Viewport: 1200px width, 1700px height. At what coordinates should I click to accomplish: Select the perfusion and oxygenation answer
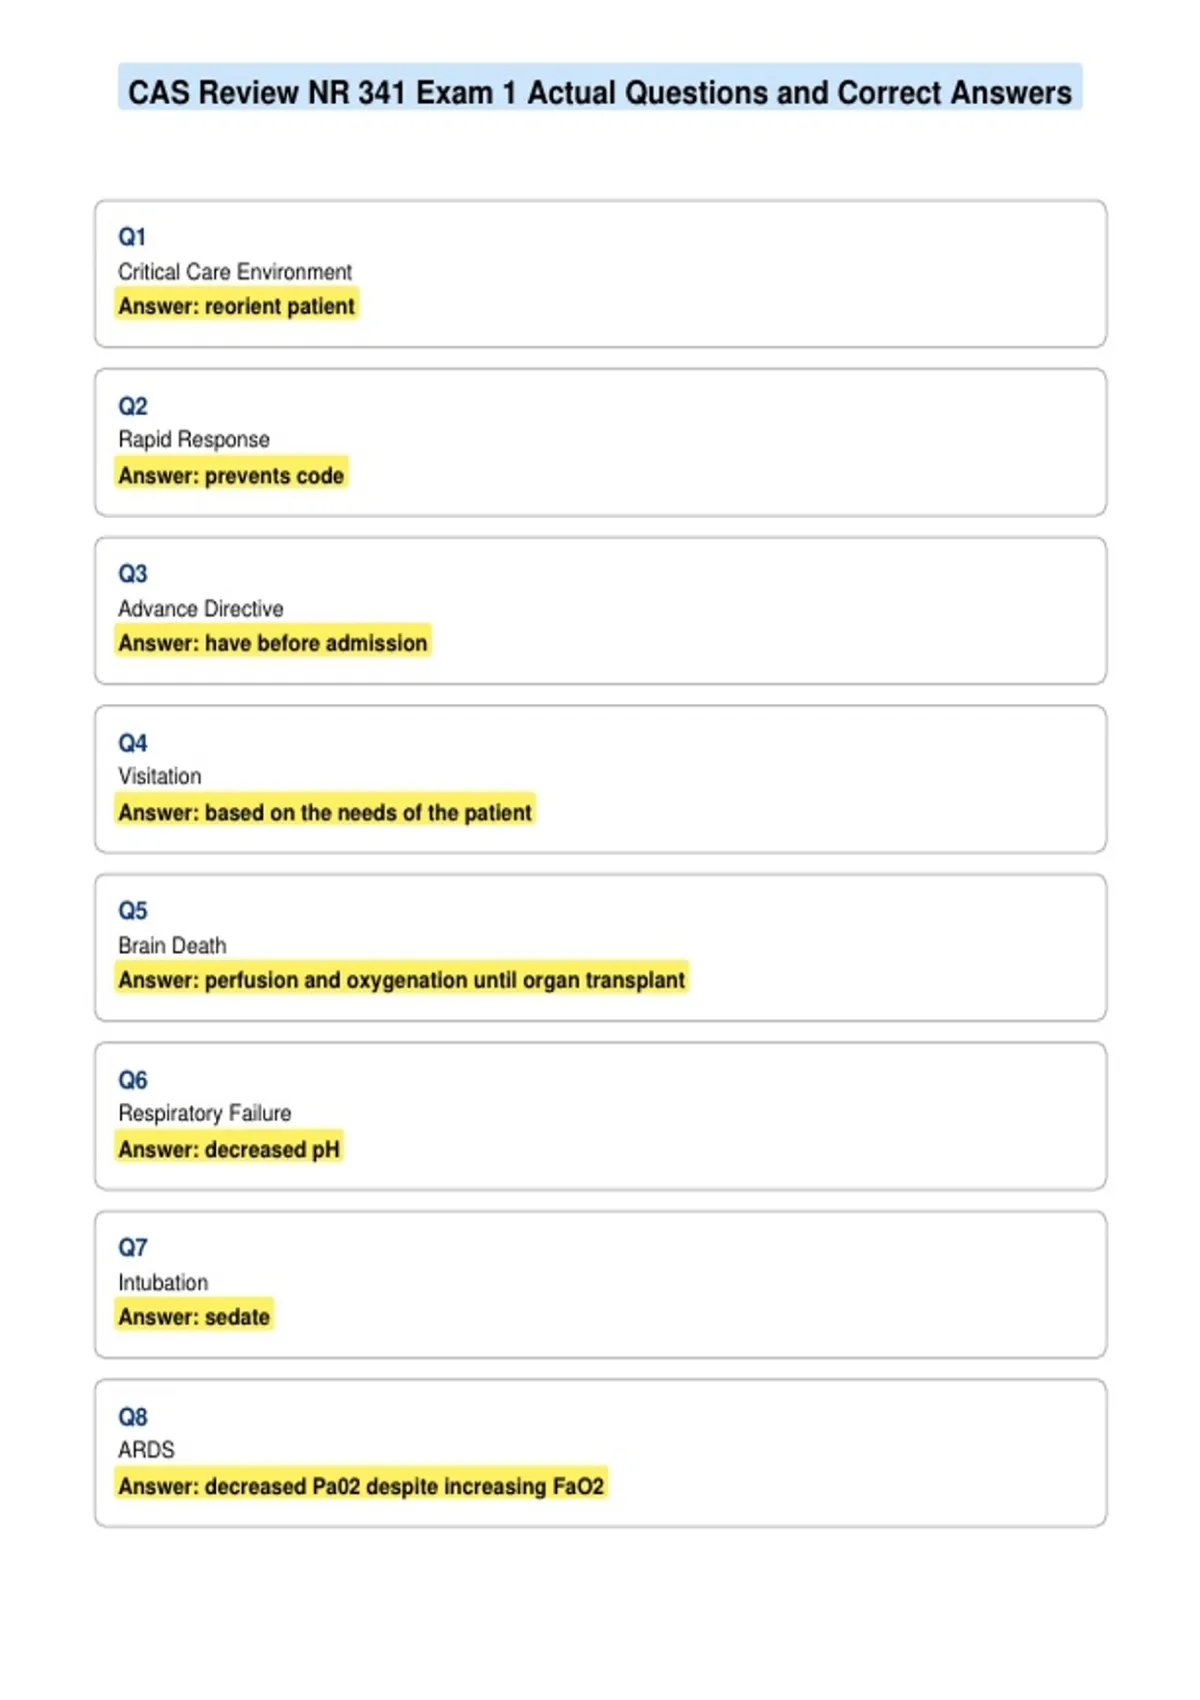[x=402, y=980]
